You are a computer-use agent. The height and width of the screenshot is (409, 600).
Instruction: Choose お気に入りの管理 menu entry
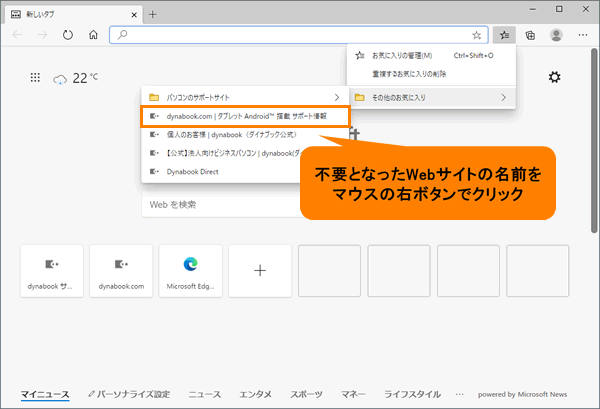pos(431,56)
